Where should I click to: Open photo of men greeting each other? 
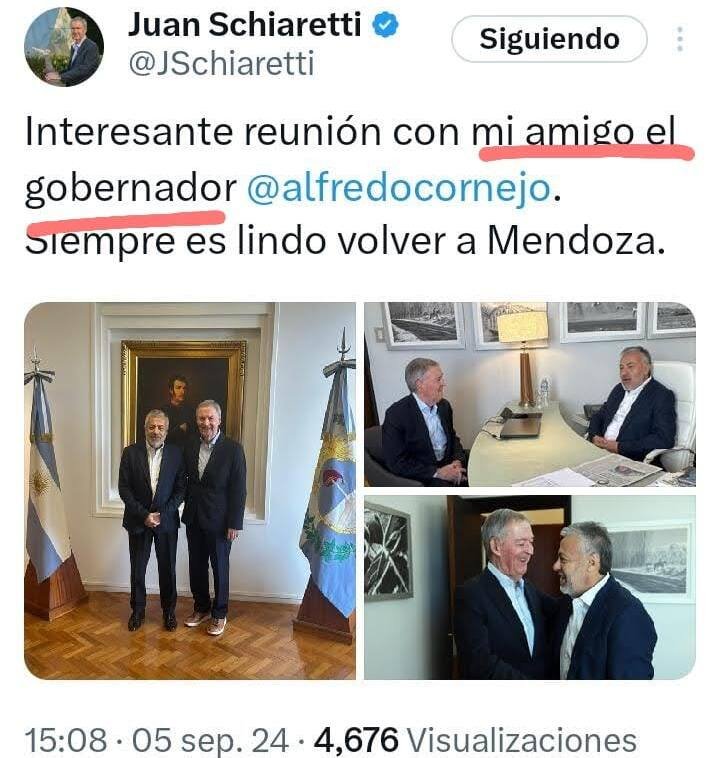[x=530, y=587]
